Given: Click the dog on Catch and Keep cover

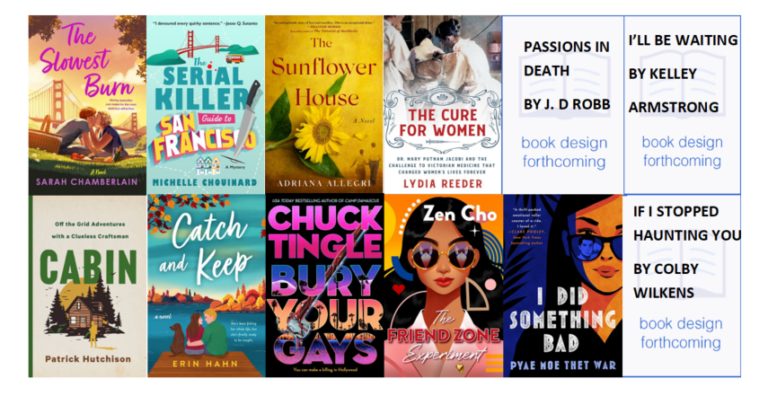Looking at the screenshot, I should click(x=177, y=338).
